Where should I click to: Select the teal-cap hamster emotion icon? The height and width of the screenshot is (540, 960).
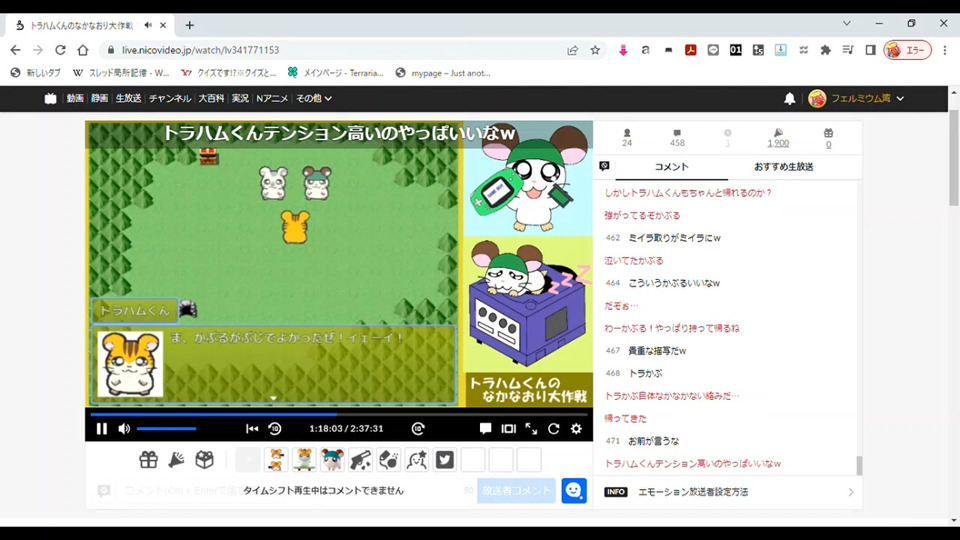332,460
